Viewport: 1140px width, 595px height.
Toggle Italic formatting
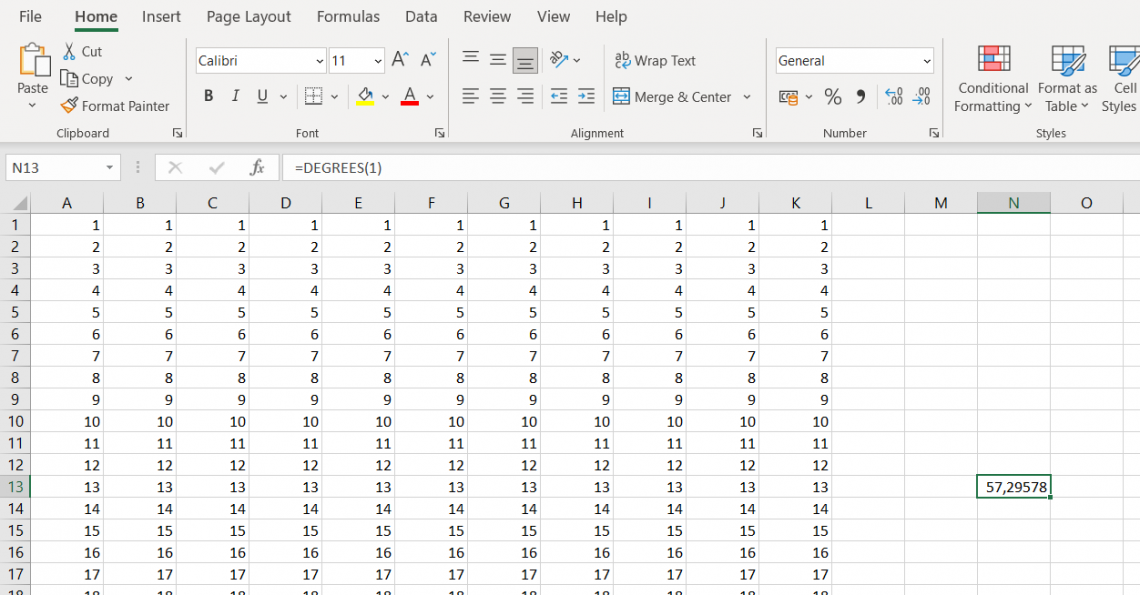tap(235, 97)
